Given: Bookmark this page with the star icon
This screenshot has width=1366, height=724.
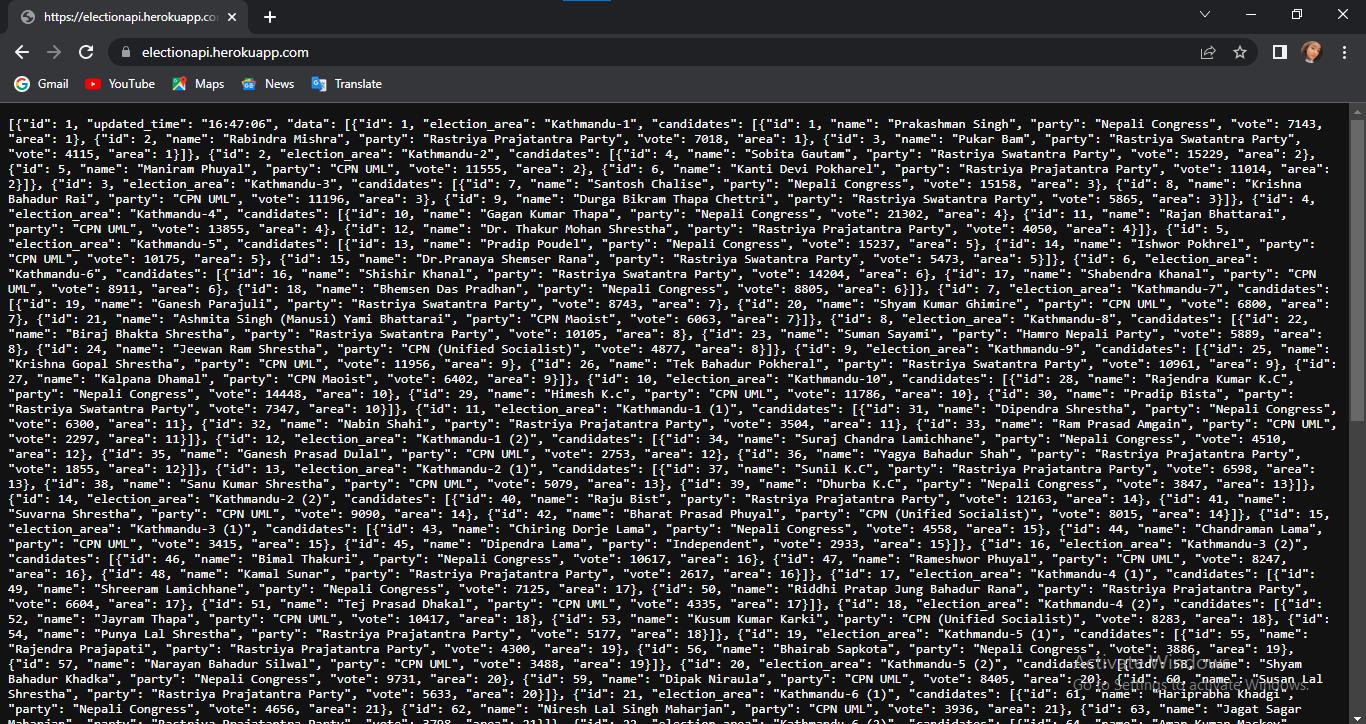Looking at the screenshot, I should coord(1240,52).
